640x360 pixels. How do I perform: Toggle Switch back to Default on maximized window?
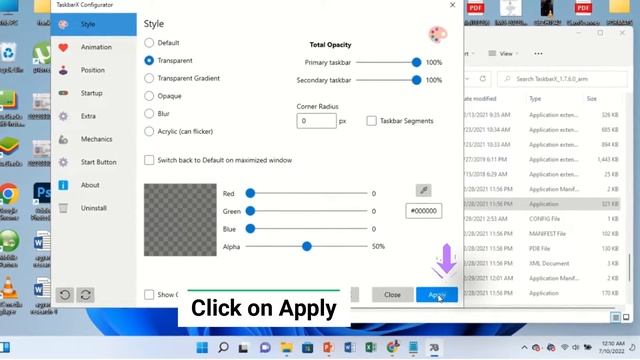149,160
